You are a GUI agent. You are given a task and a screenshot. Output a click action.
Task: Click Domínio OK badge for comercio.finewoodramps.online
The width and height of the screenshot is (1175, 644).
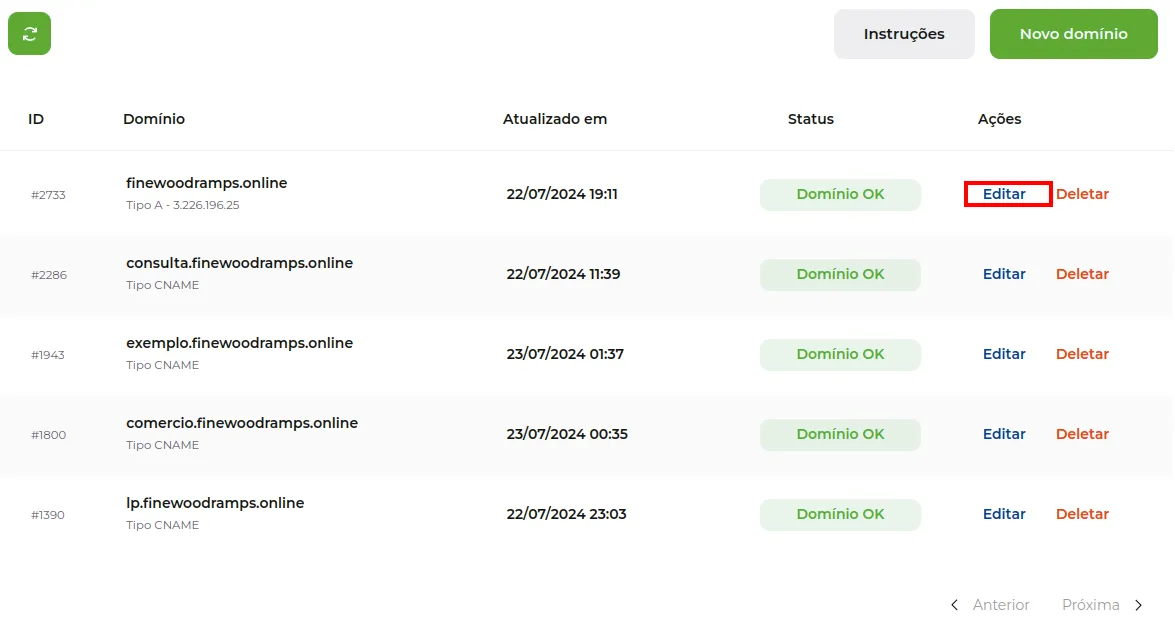(840, 435)
